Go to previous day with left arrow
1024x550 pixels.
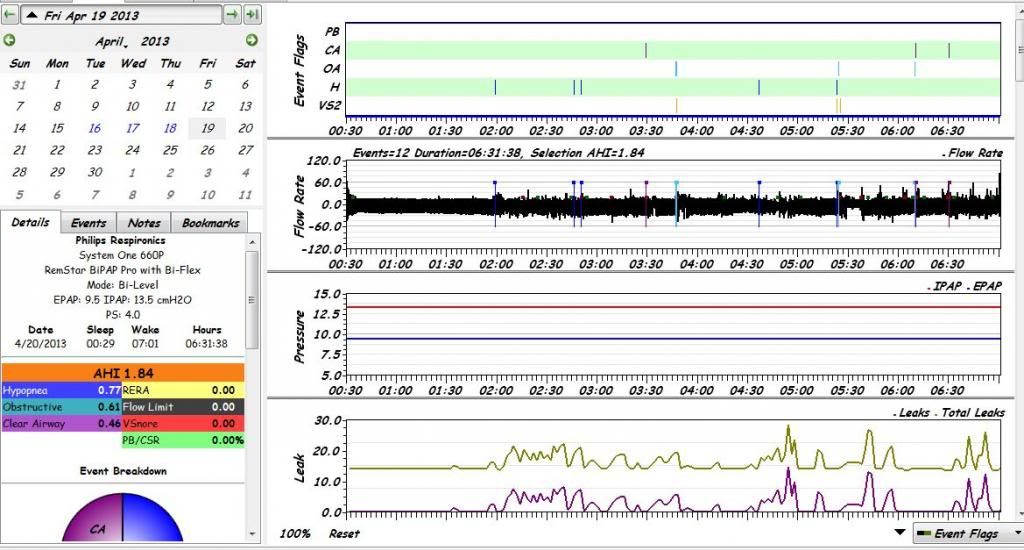point(10,14)
